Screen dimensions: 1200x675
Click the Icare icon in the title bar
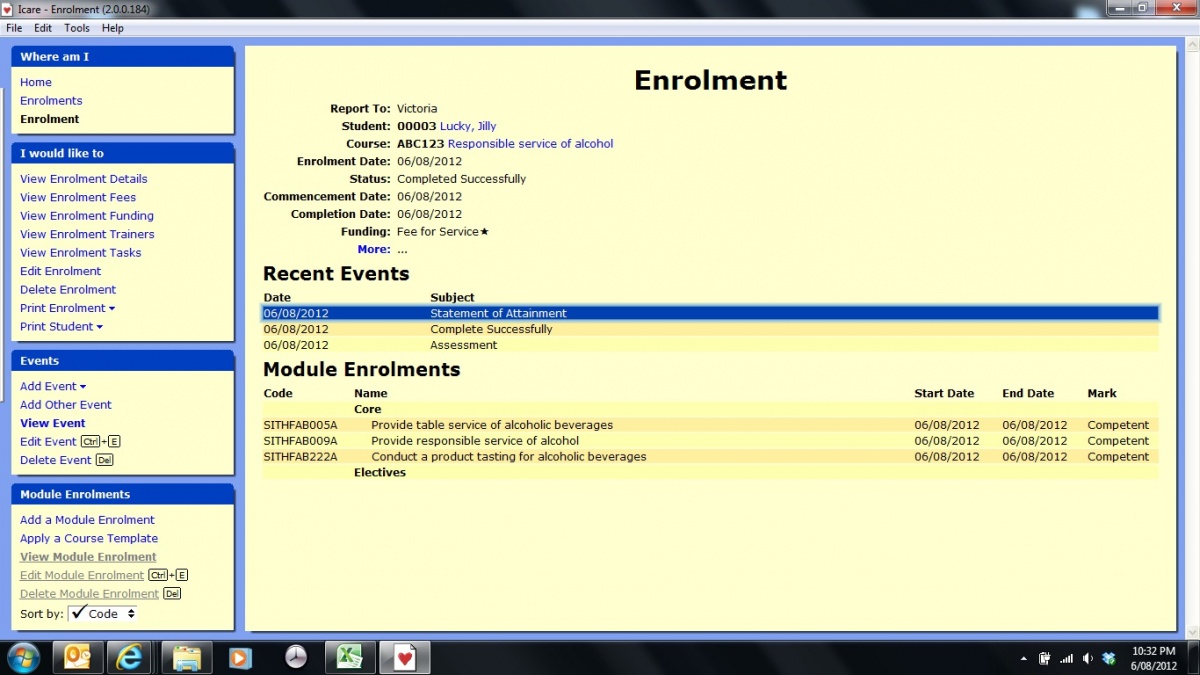coord(8,8)
